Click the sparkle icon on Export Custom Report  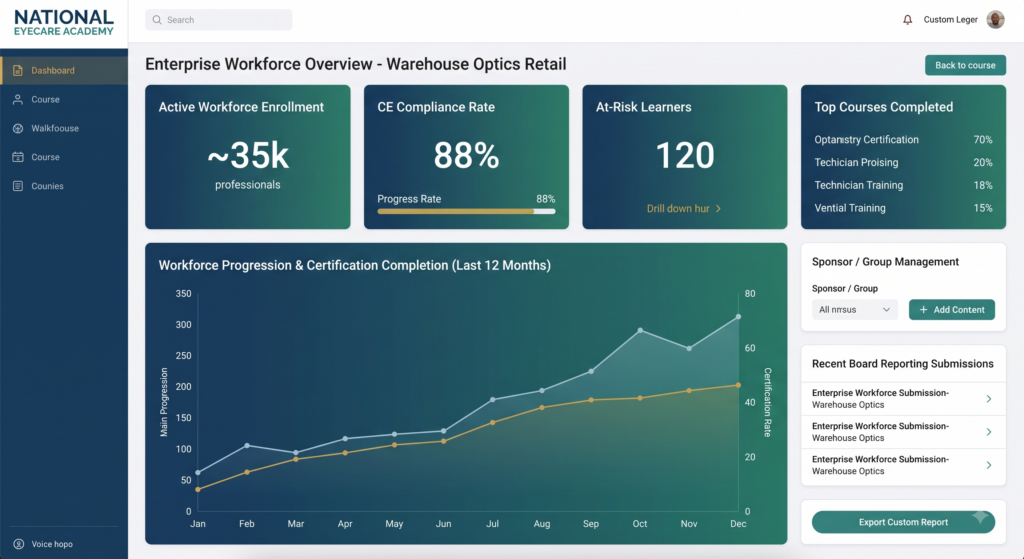(x=980, y=517)
